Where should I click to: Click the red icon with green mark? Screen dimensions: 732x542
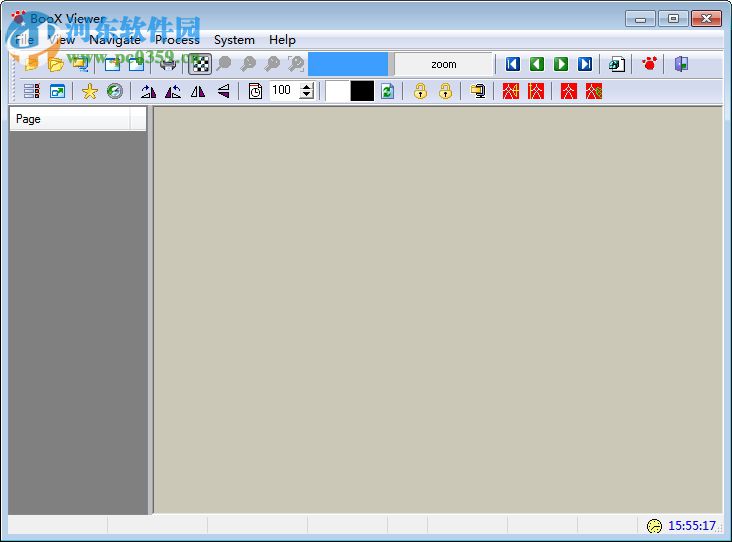pos(594,91)
